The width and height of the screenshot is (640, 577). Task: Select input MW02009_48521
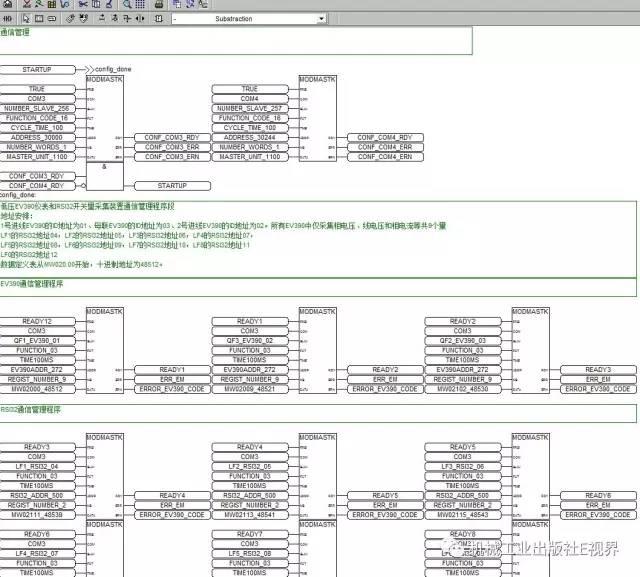tap(250, 389)
